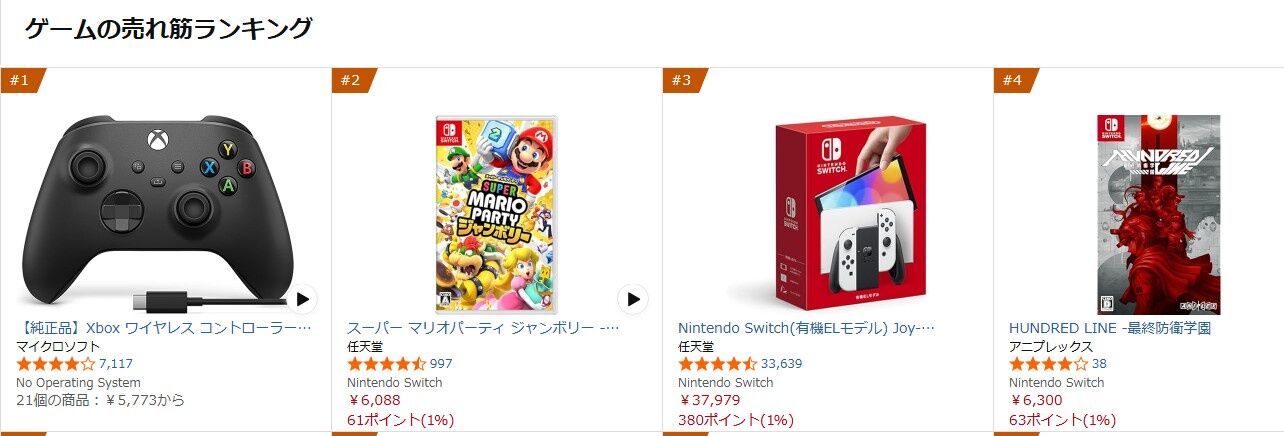Click the star rating of Nintendo Switch OLED
This screenshot has height=436, width=1284.
[x=717, y=364]
